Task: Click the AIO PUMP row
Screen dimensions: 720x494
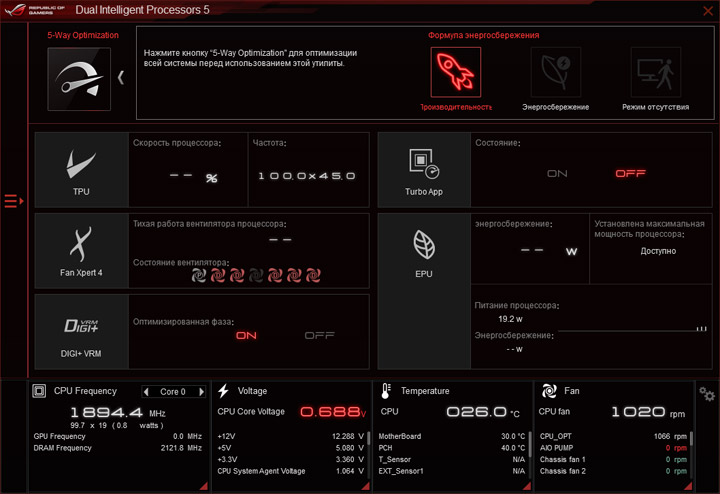Action: [x=613, y=448]
